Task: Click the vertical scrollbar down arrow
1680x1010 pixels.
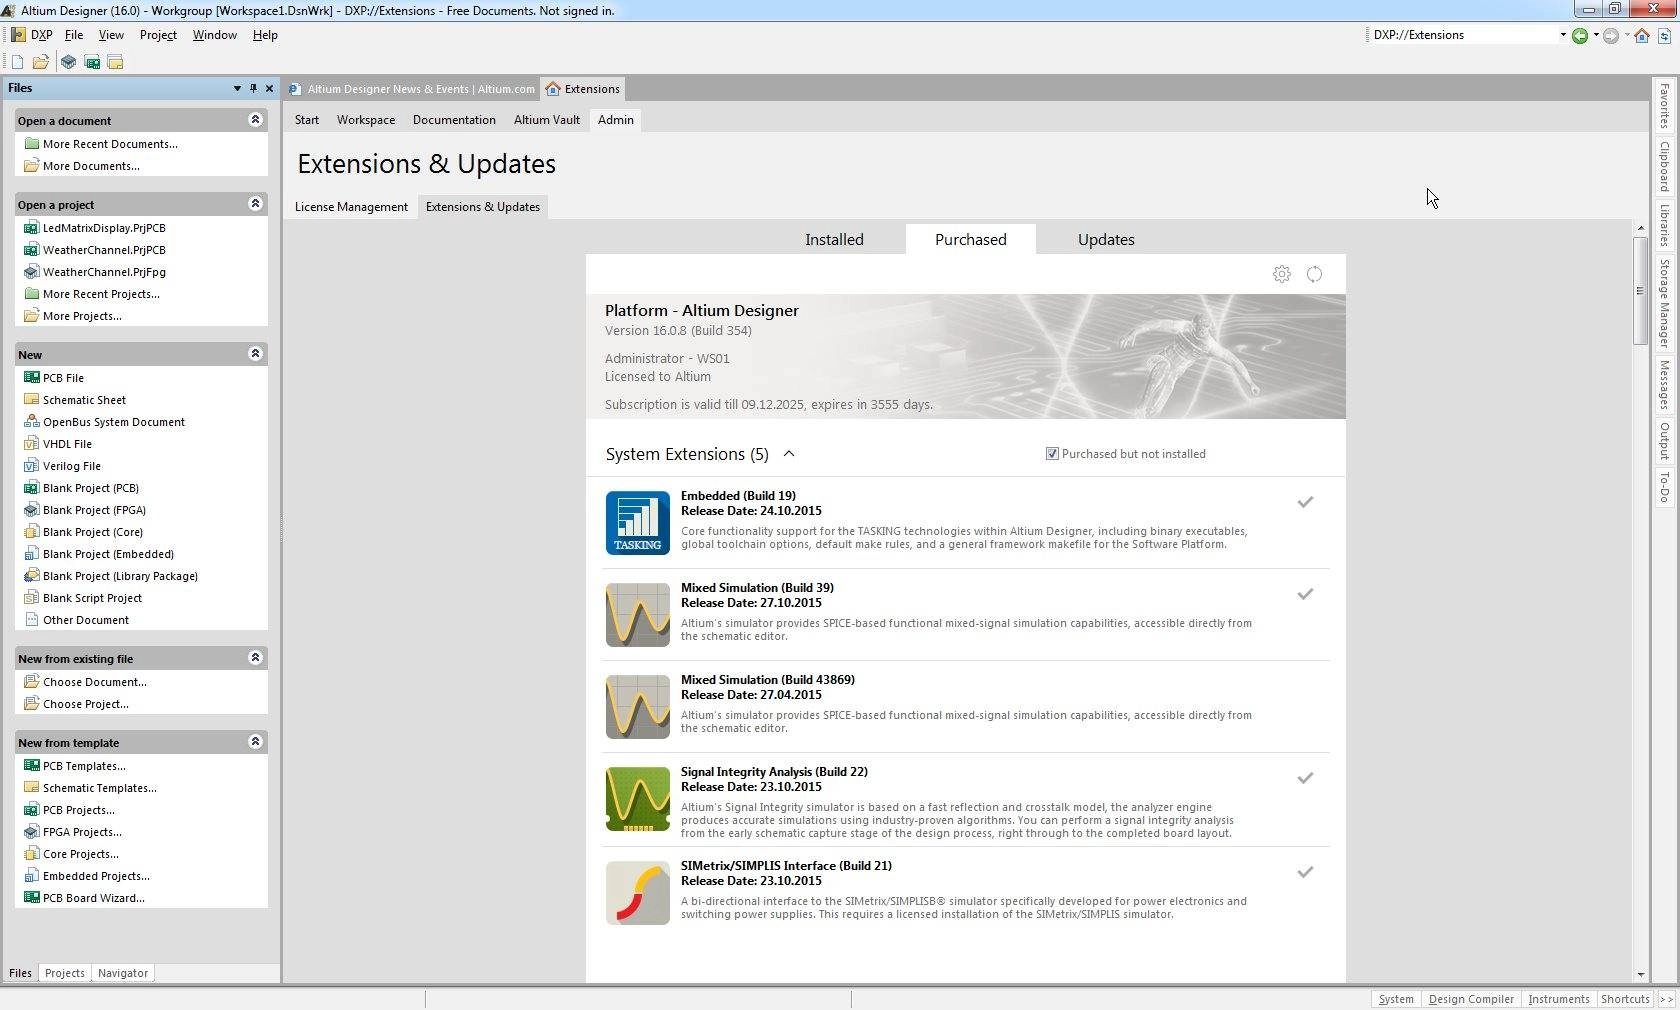Action: 1640,975
